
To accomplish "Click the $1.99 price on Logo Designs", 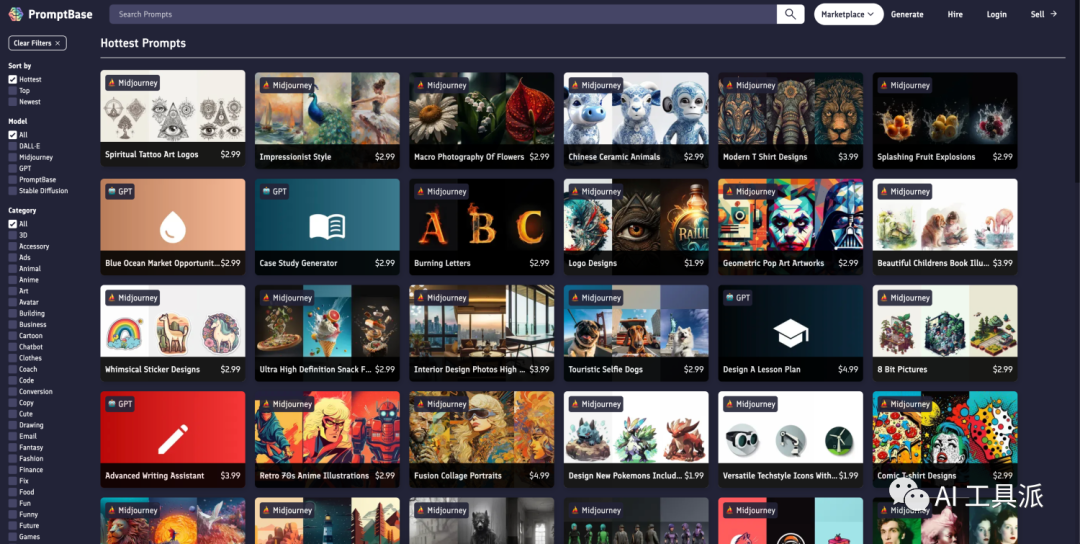I will 694,263.
